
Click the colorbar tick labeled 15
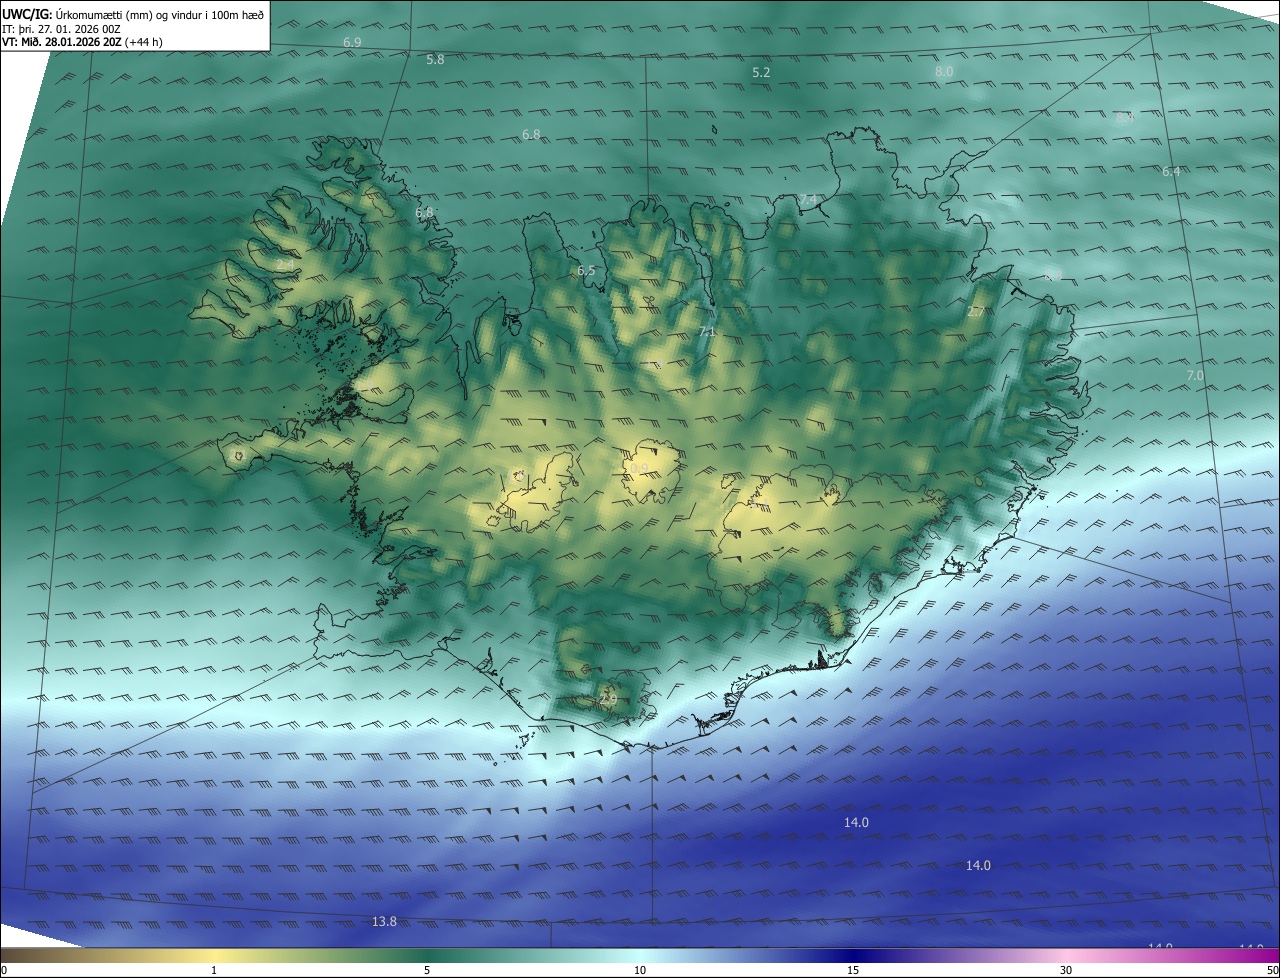tap(853, 970)
